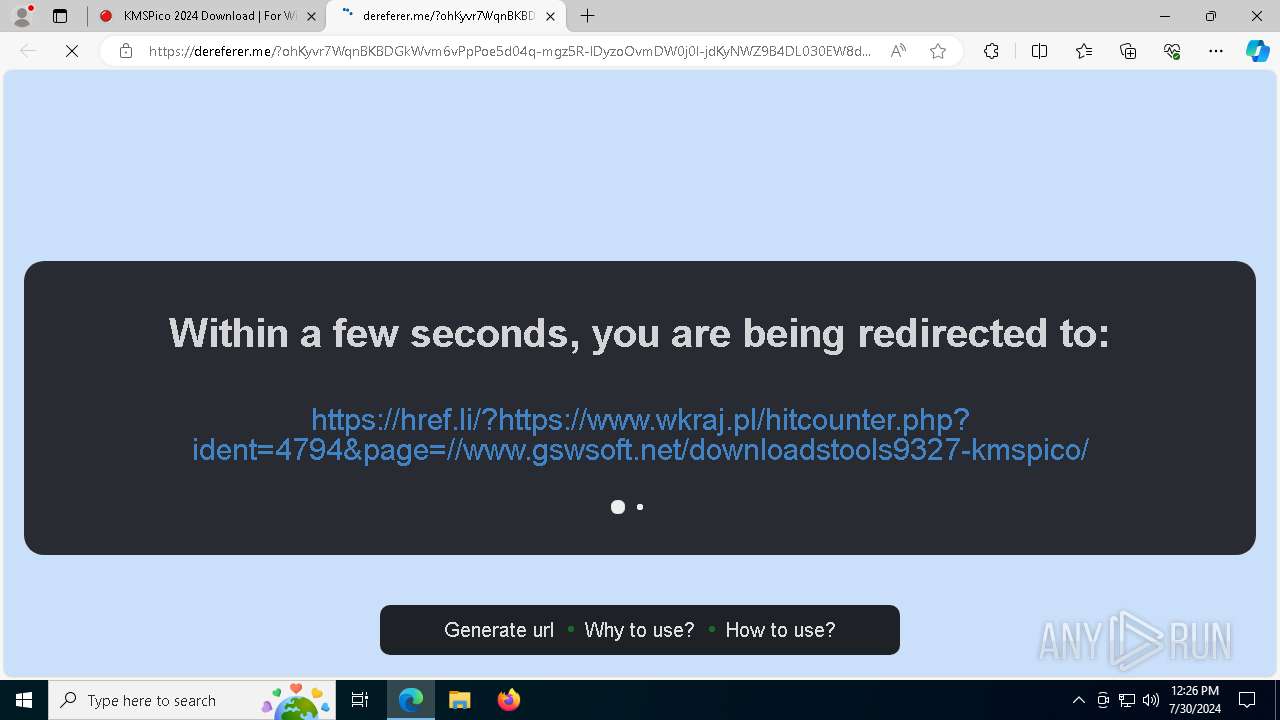
Task: Open the network status tray icon
Action: (x=1127, y=700)
